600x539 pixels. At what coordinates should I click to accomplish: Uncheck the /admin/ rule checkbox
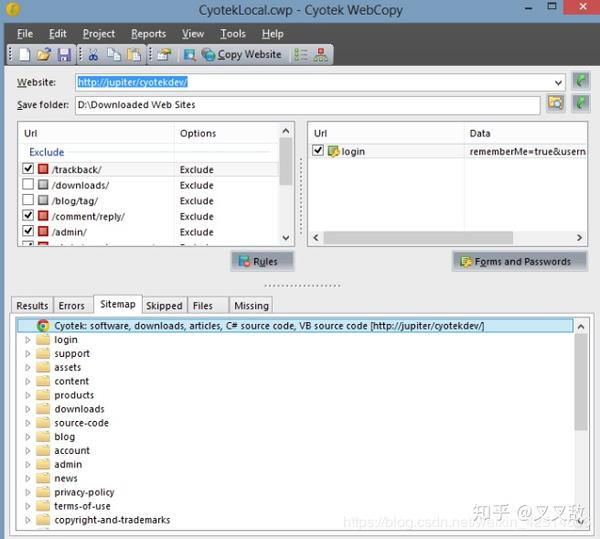pos(28,231)
